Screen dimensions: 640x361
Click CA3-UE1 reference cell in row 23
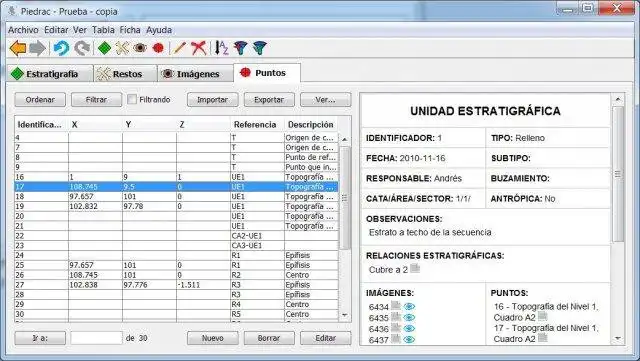(x=257, y=245)
